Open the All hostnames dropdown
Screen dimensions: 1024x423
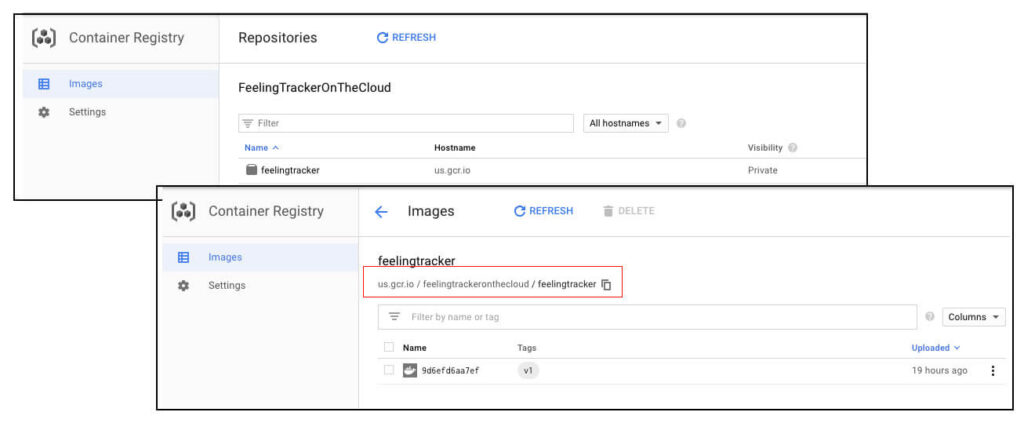coord(626,123)
